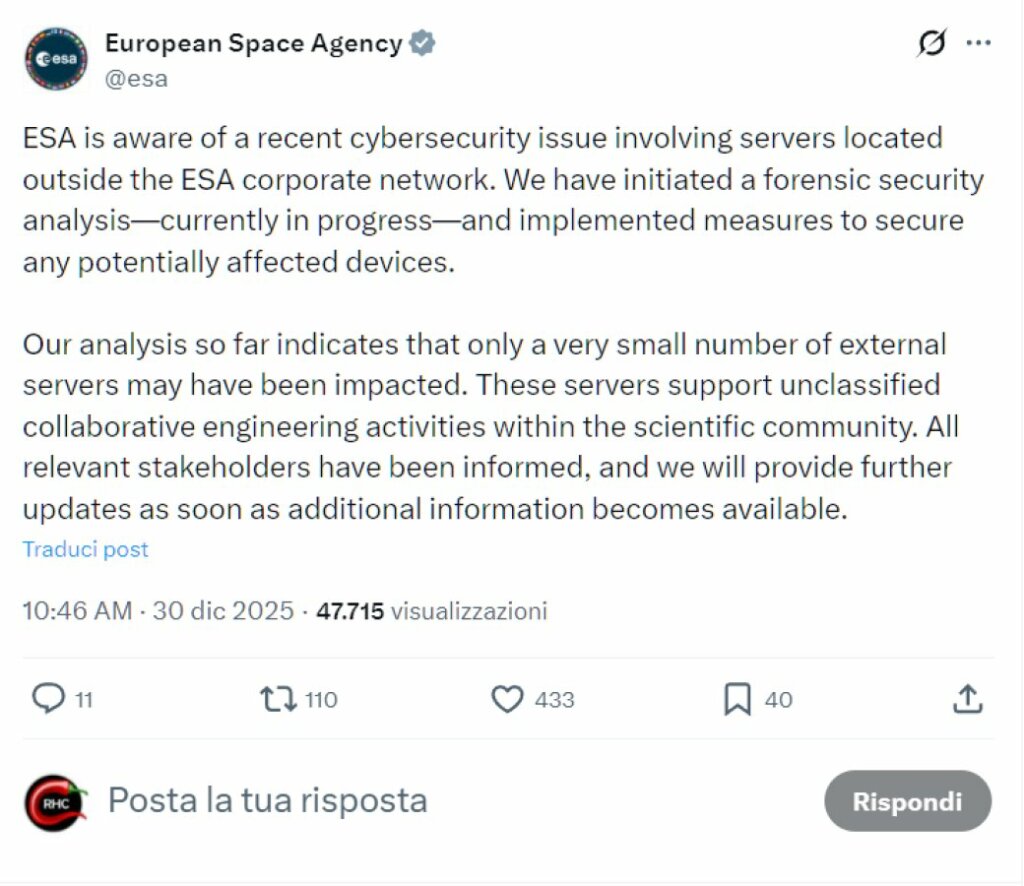
Task: Click the blue verified badge
Action: pos(423,43)
